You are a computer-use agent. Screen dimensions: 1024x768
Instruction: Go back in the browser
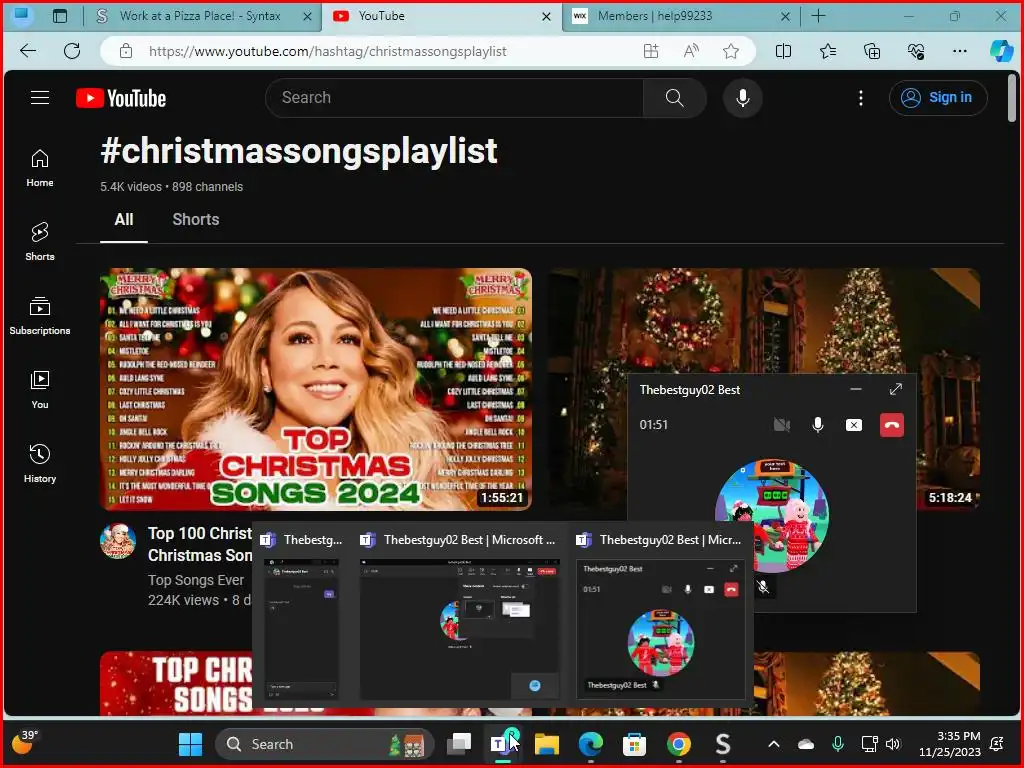(28, 51)
